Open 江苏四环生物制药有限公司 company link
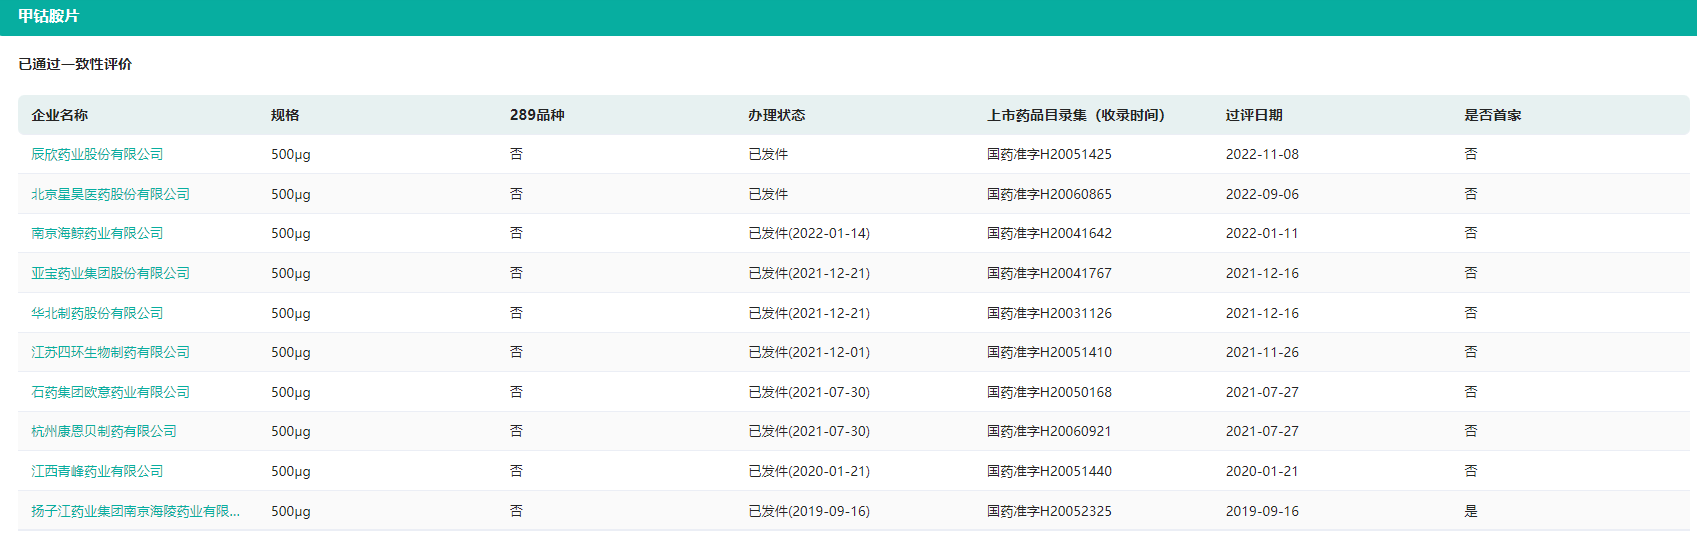1697x540 pixels. [x=110, y=352]
